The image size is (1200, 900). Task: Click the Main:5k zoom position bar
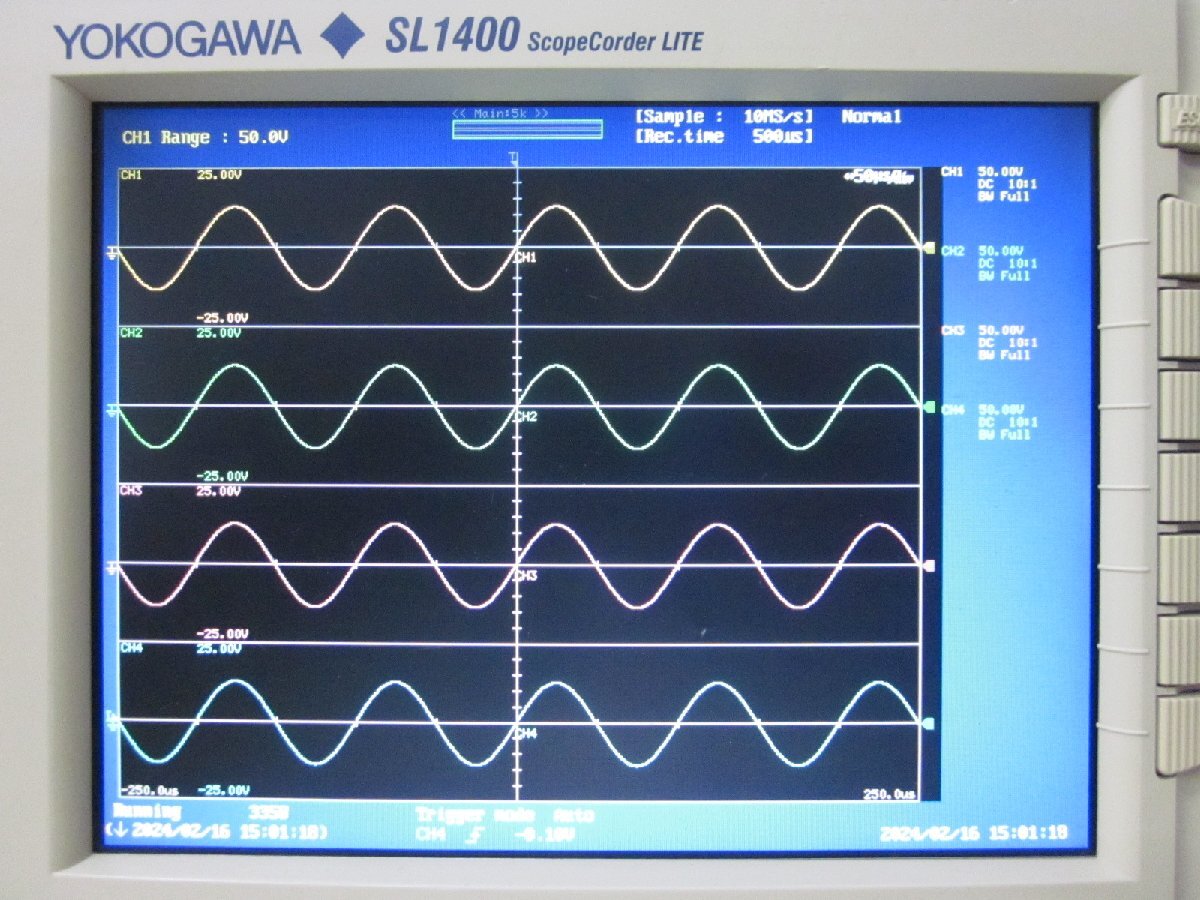(x=527, y=130)
